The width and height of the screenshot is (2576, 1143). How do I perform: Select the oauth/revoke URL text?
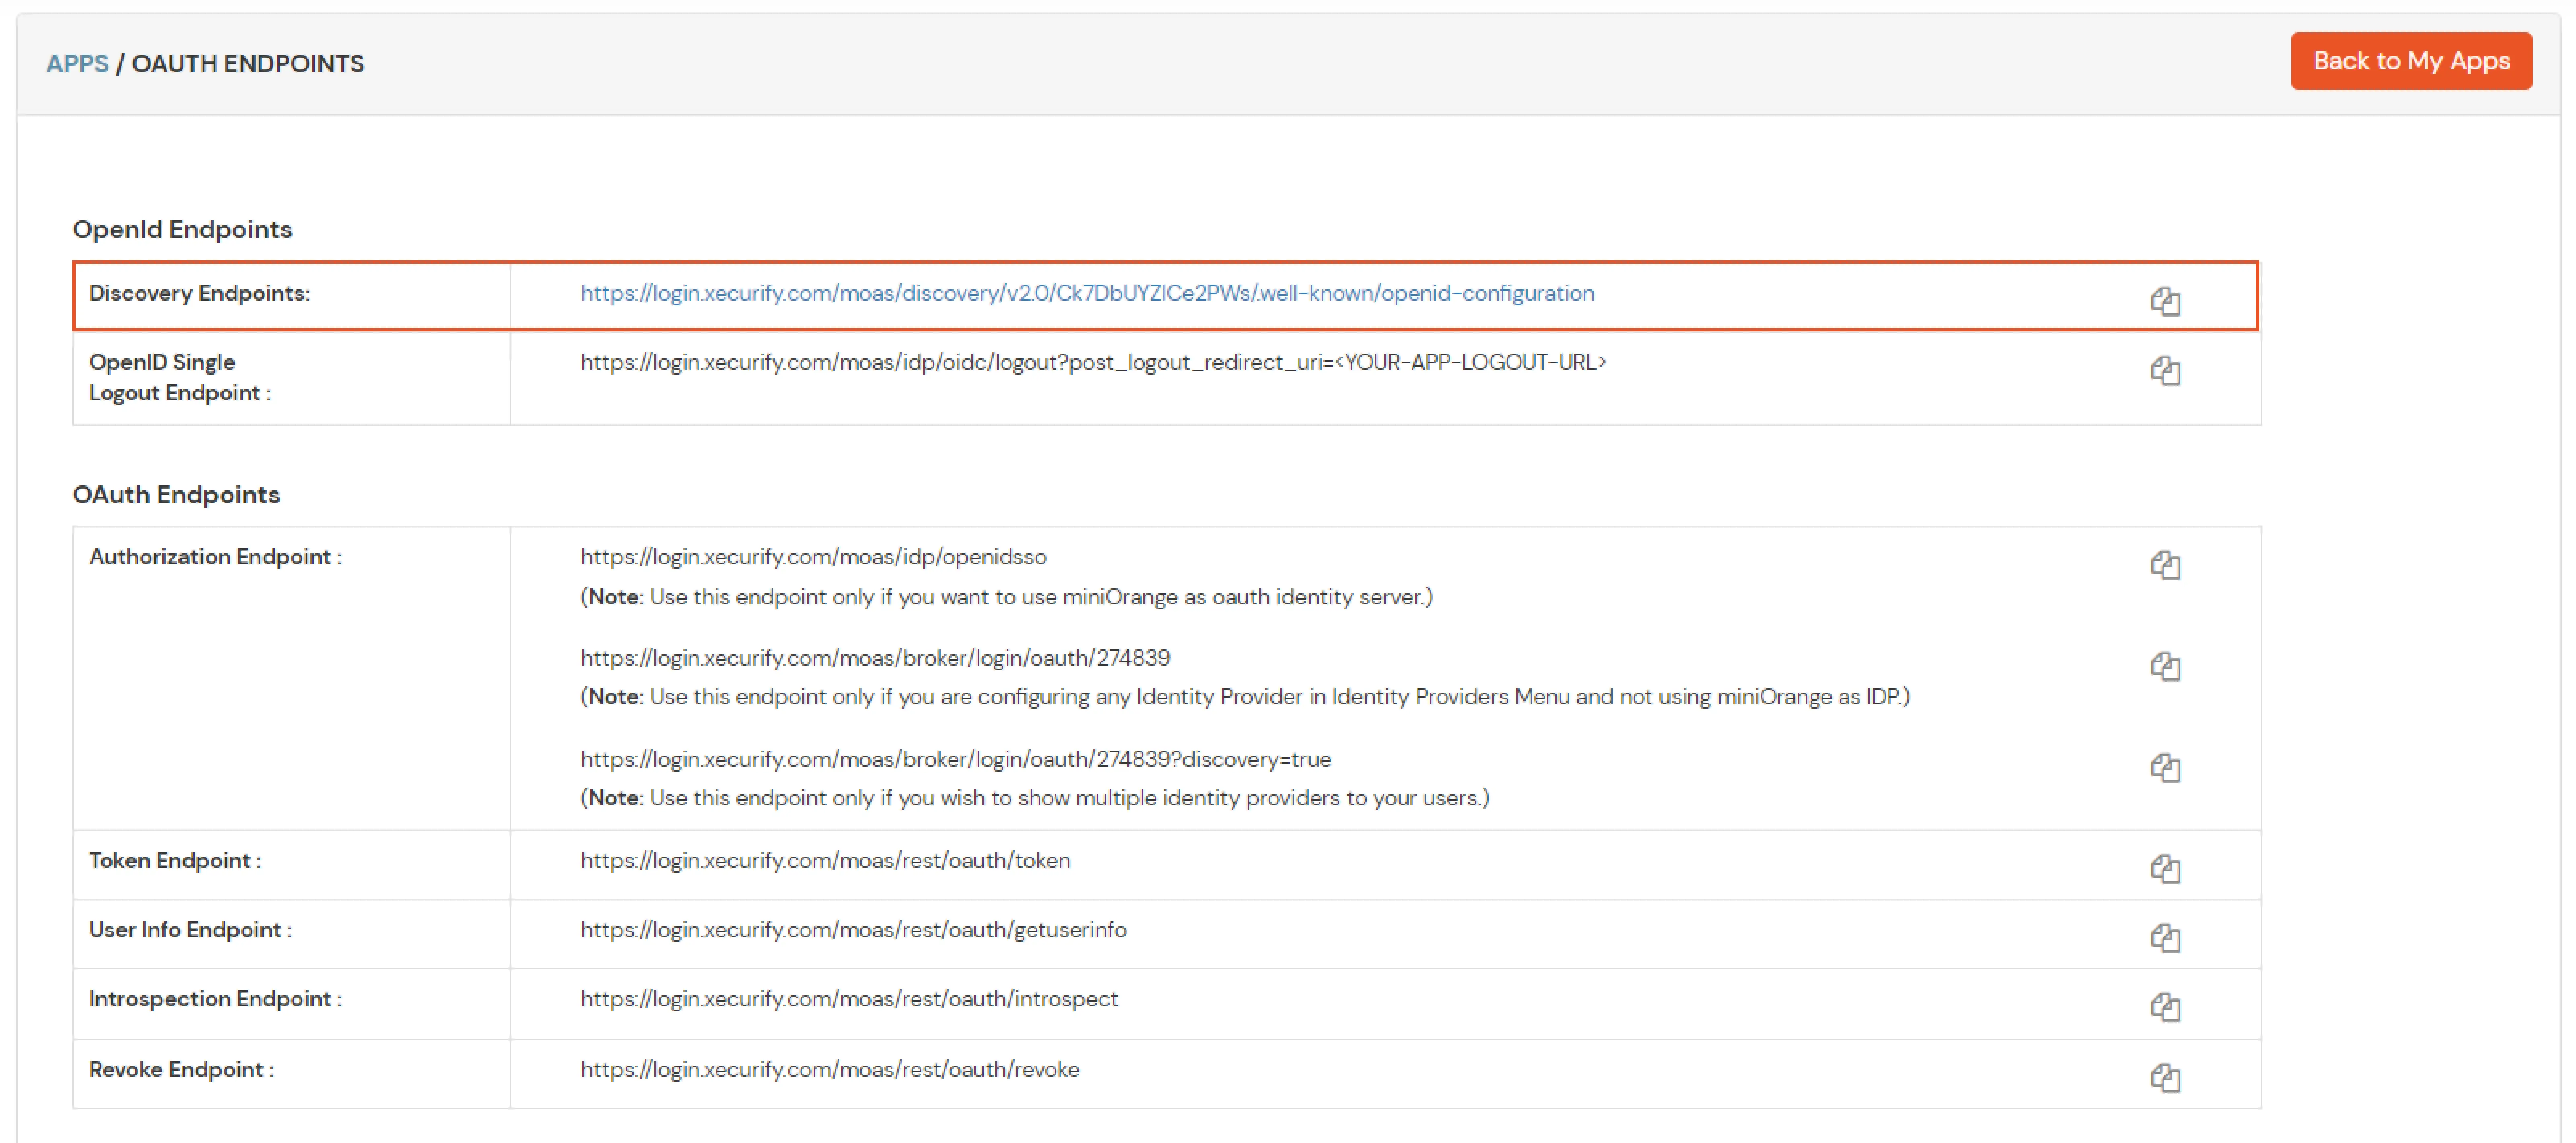click(830, 1070)
